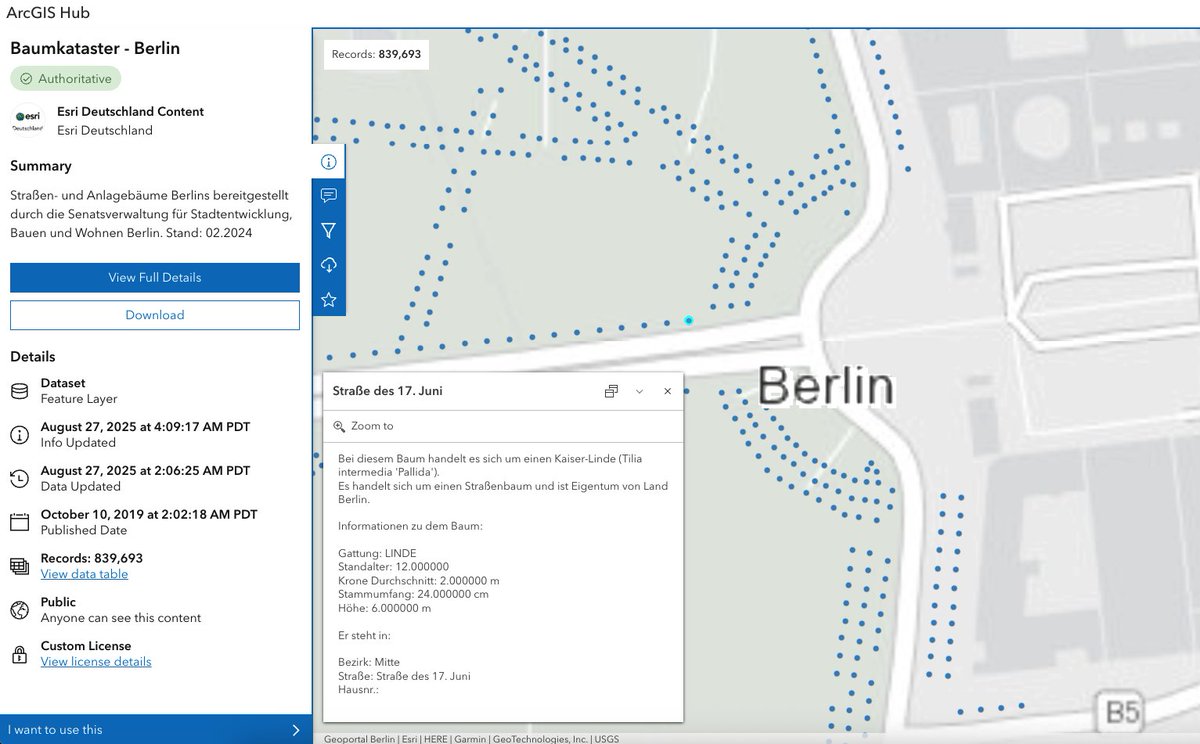The height and width of the screenshot is (744, 1200).
Task: Click the Published Date calendar icon
Action: [19, 522]
